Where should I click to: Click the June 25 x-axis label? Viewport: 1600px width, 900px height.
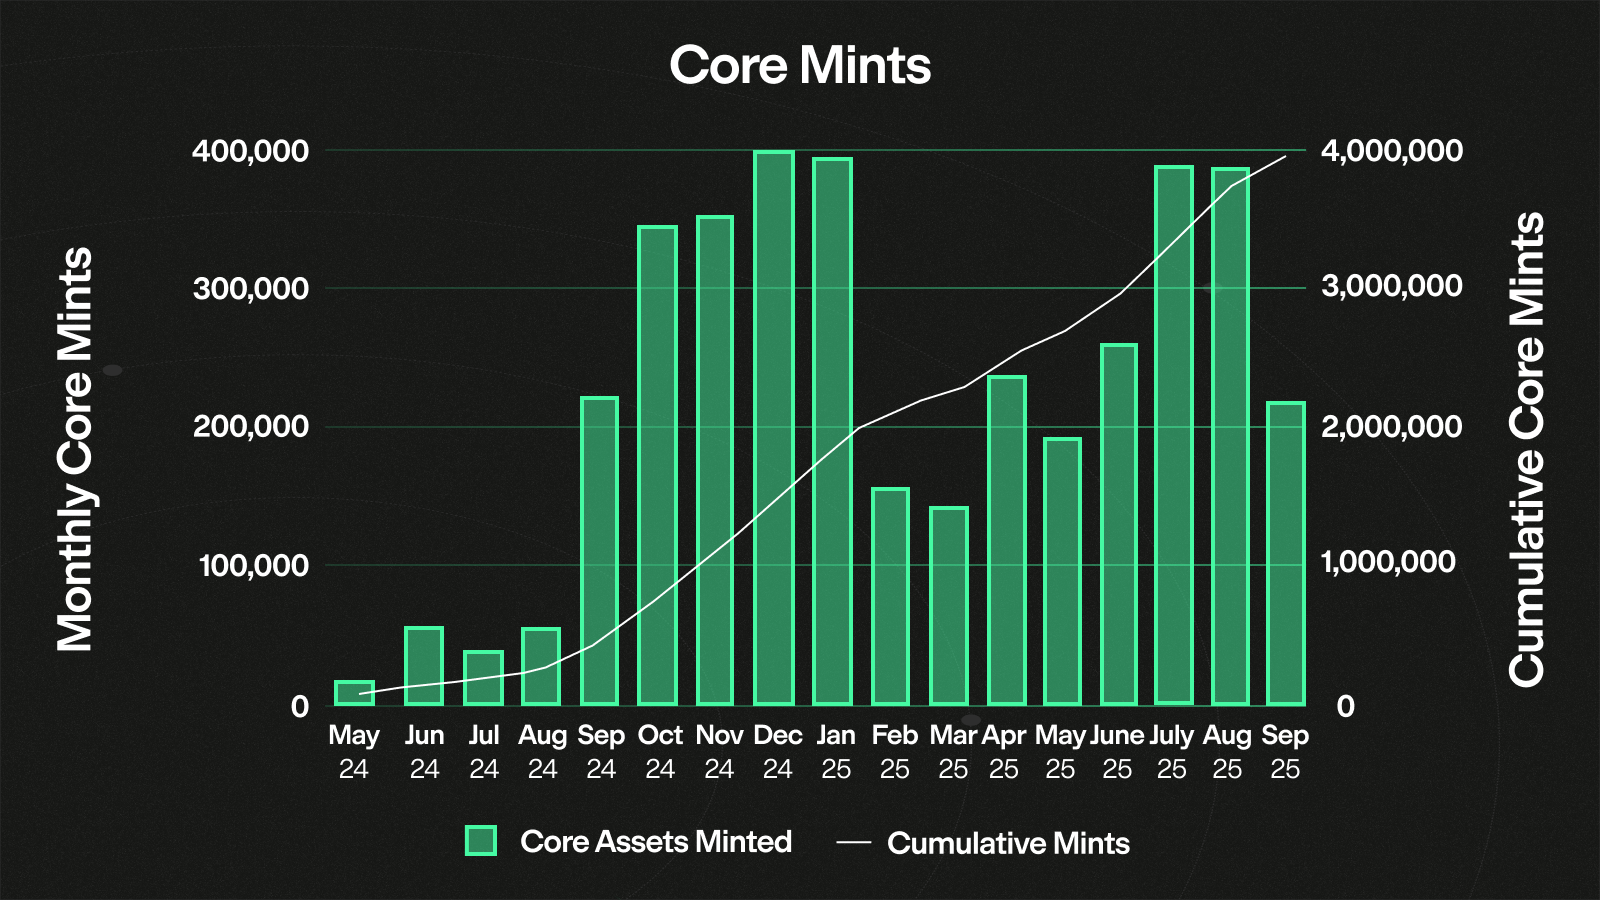tap(1117, 752)
